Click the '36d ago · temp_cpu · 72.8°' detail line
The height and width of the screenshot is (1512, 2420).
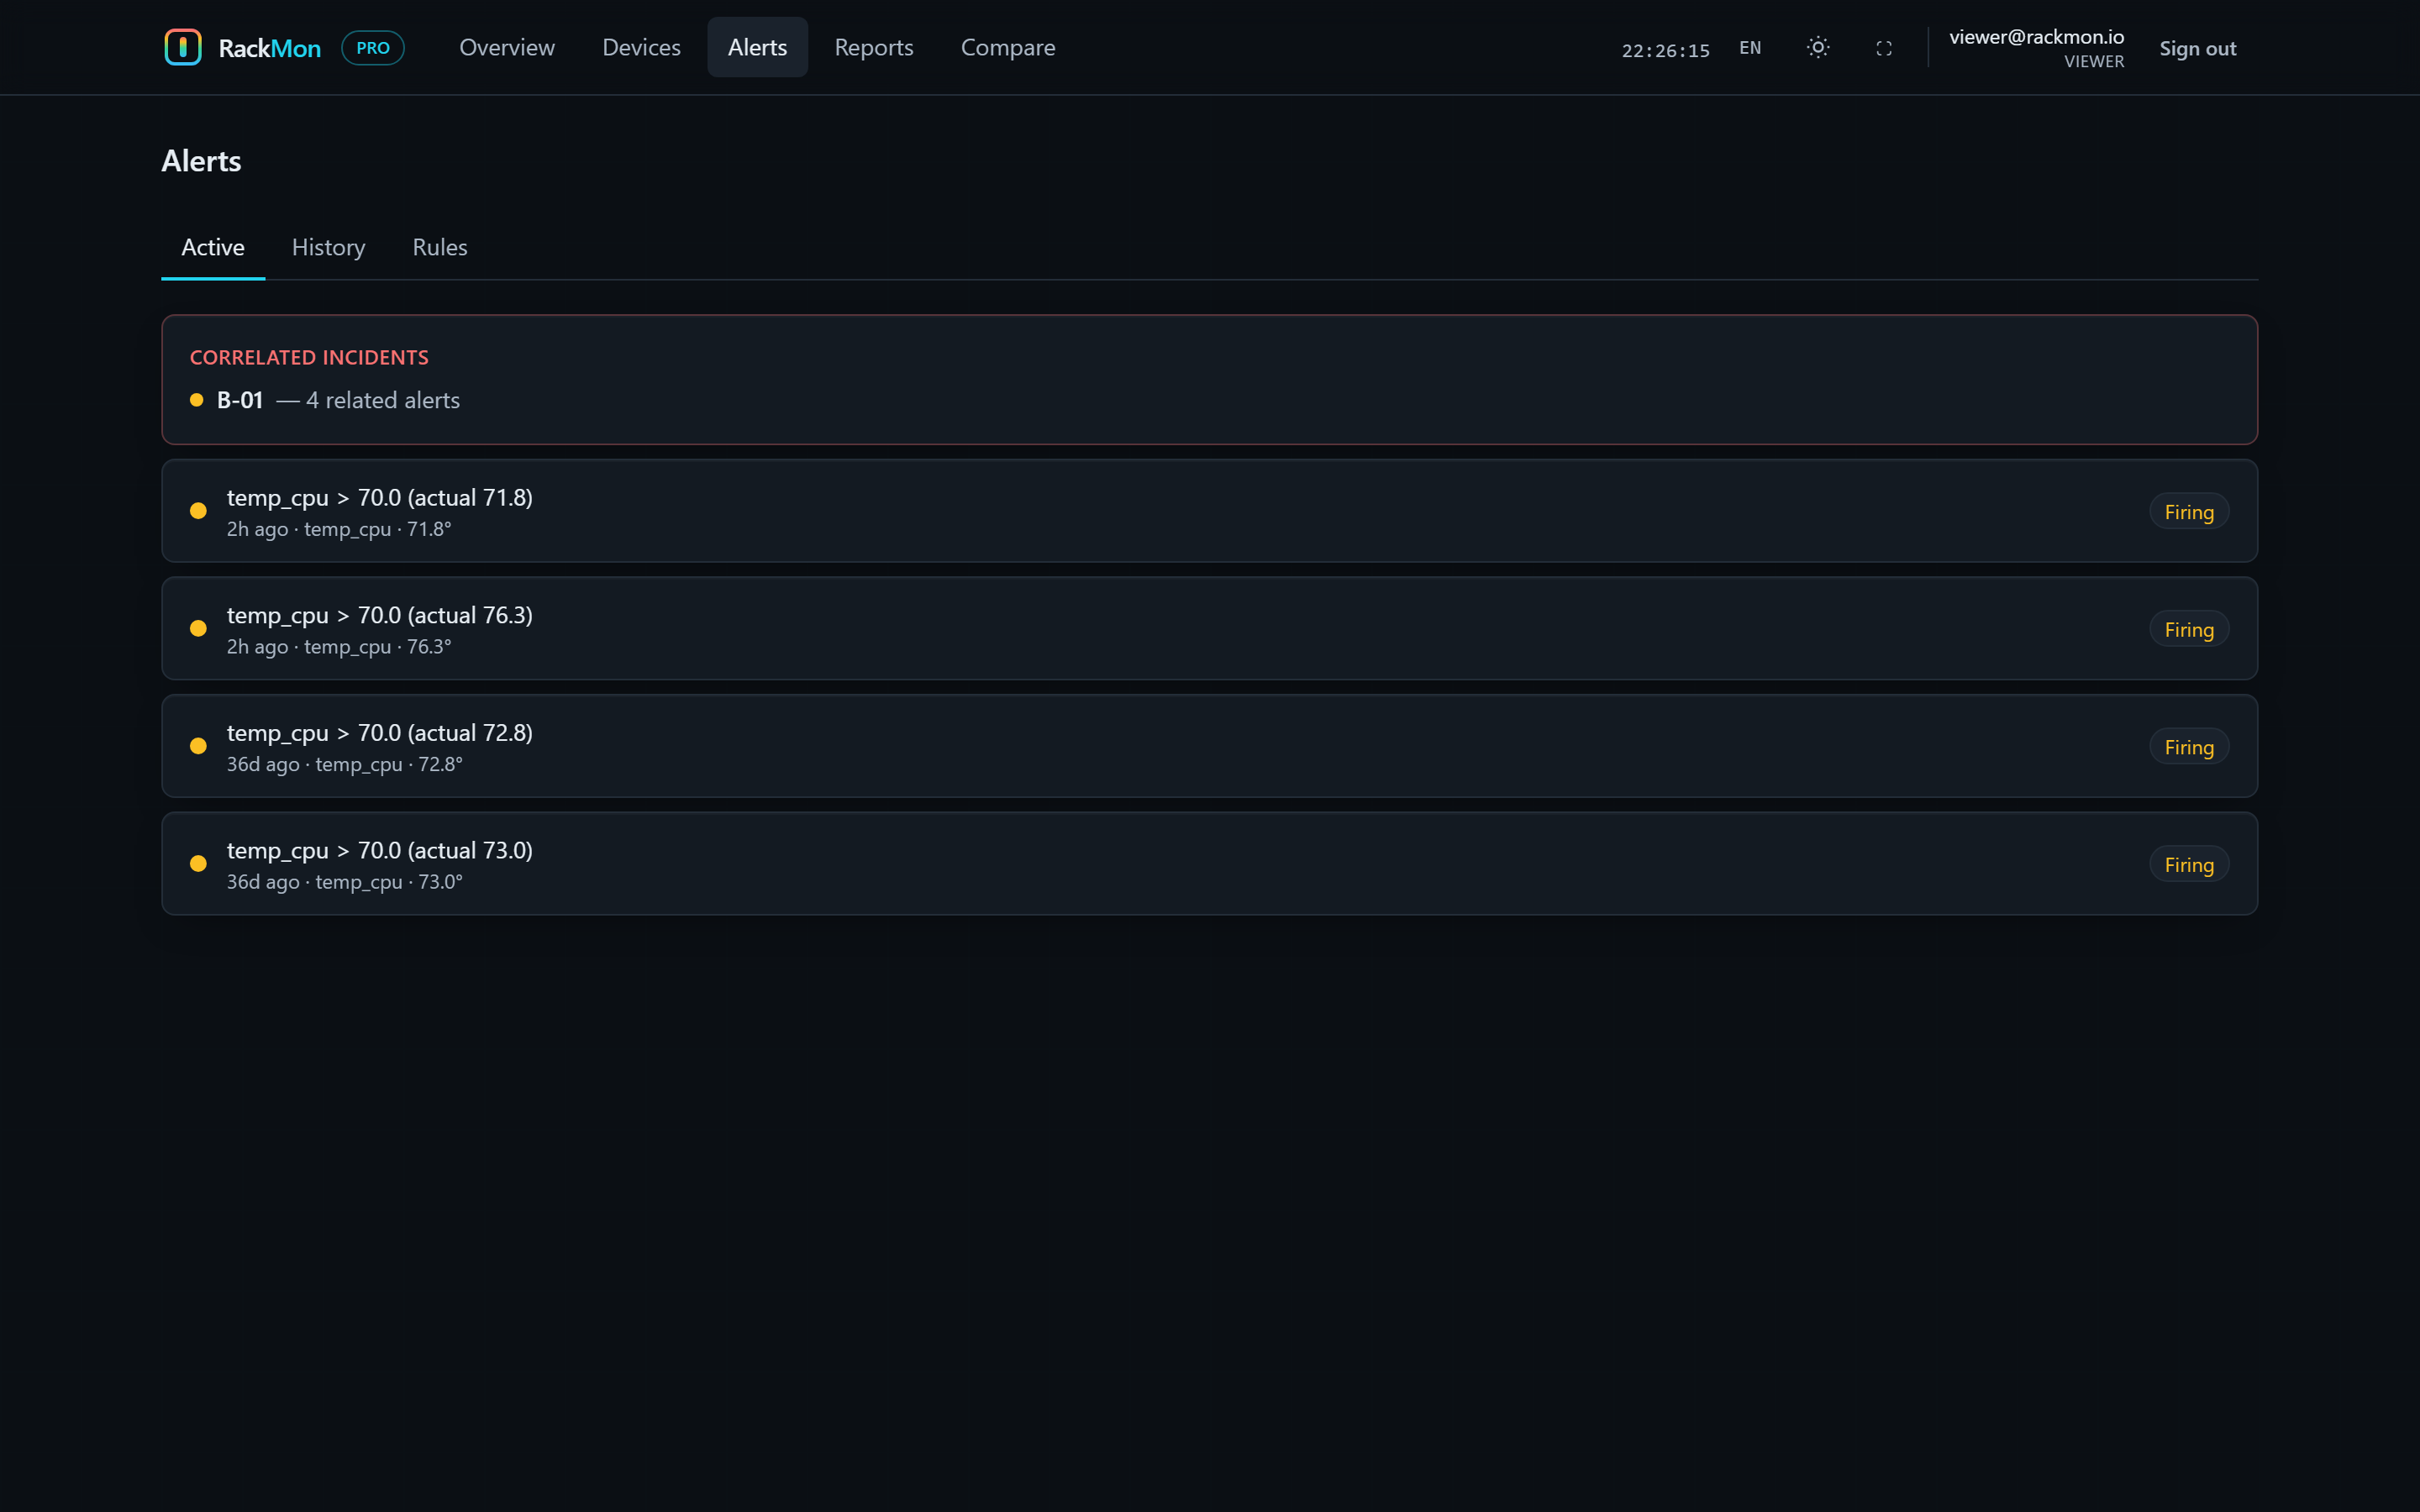coord(345,764)
